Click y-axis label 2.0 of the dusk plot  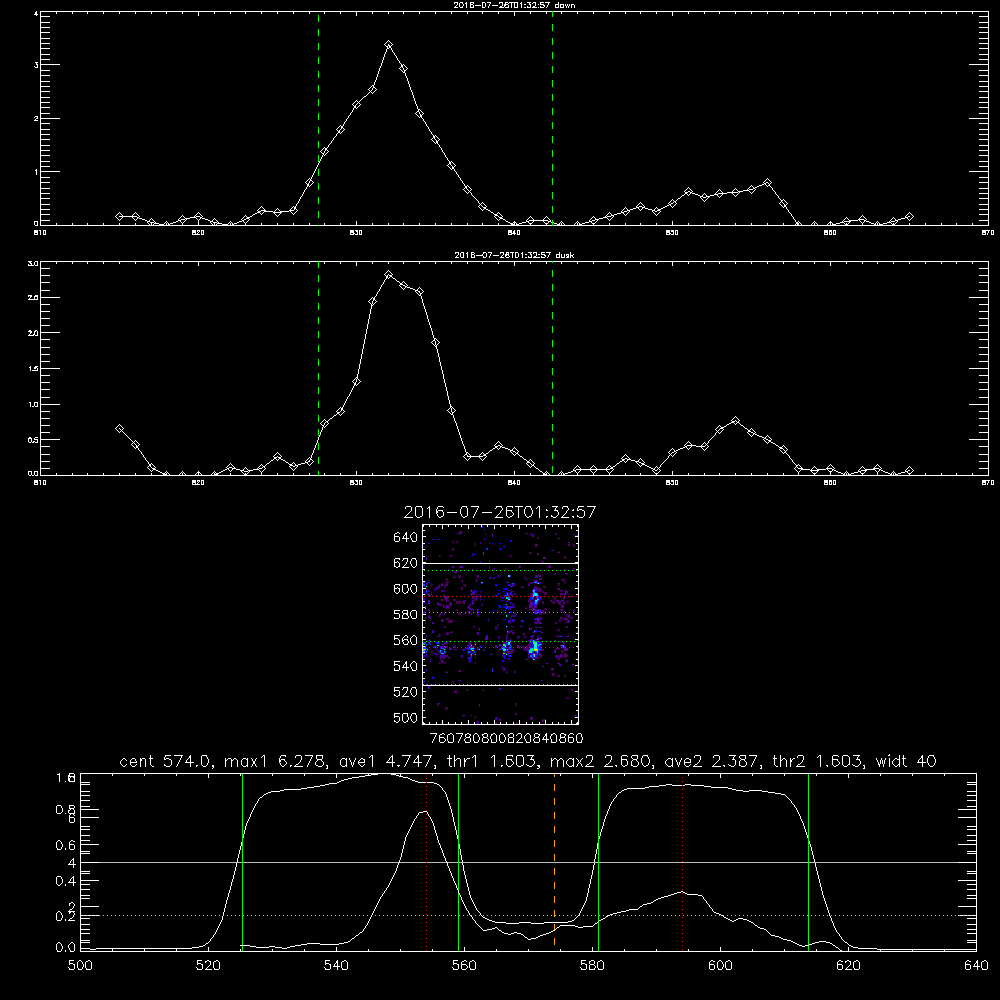tap(33, 333)
